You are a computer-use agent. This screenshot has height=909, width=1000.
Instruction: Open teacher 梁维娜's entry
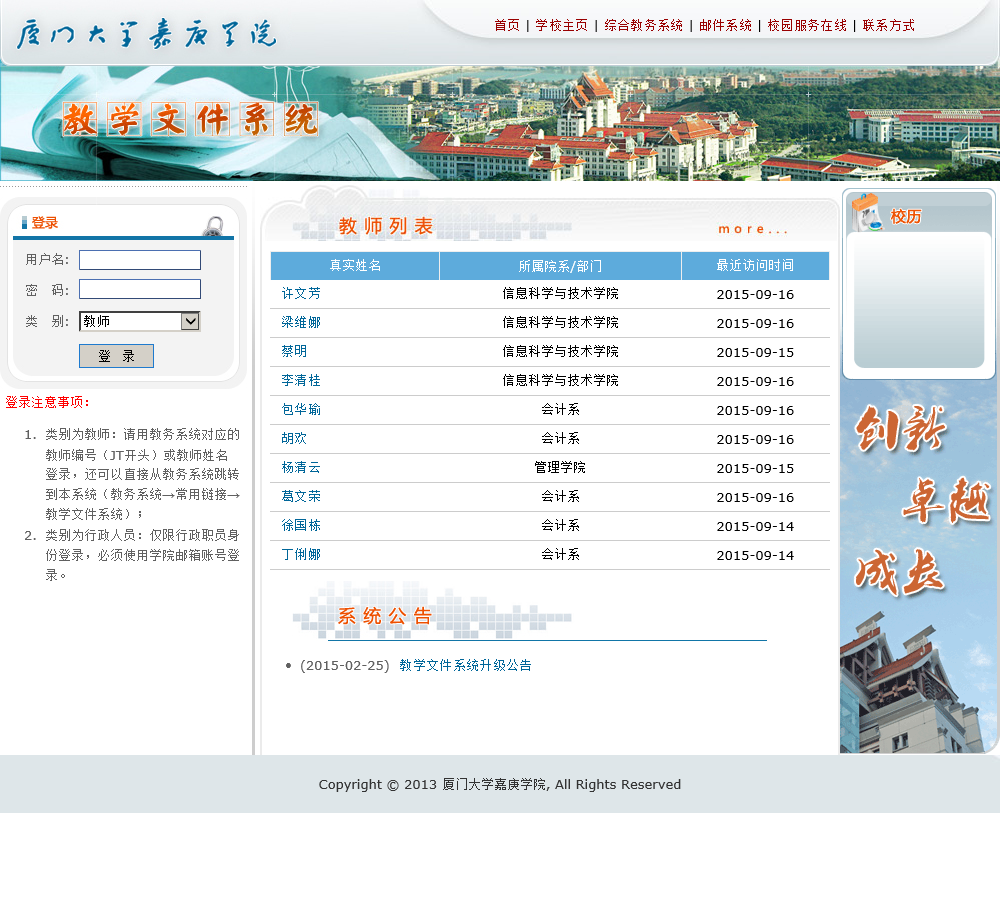[301, 323]
